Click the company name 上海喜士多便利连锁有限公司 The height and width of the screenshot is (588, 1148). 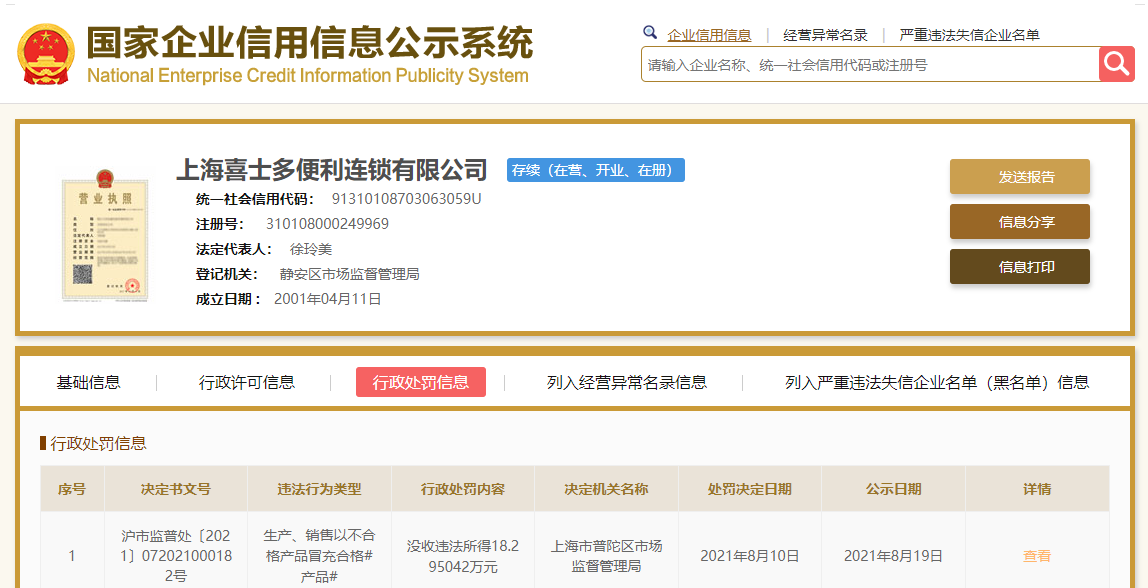click(332, 170)
